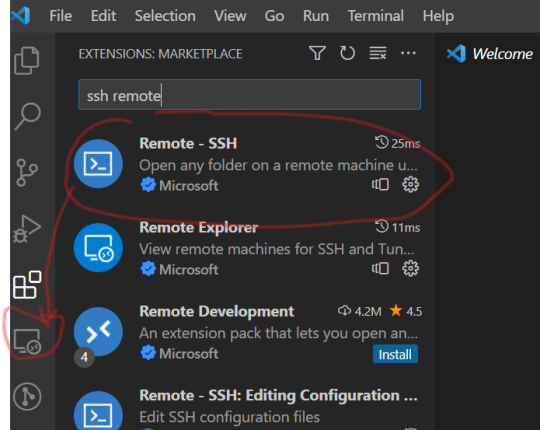Screen dimensions: 540x430
Task: Open the Source Control view
Action: [x=27, y=172]
